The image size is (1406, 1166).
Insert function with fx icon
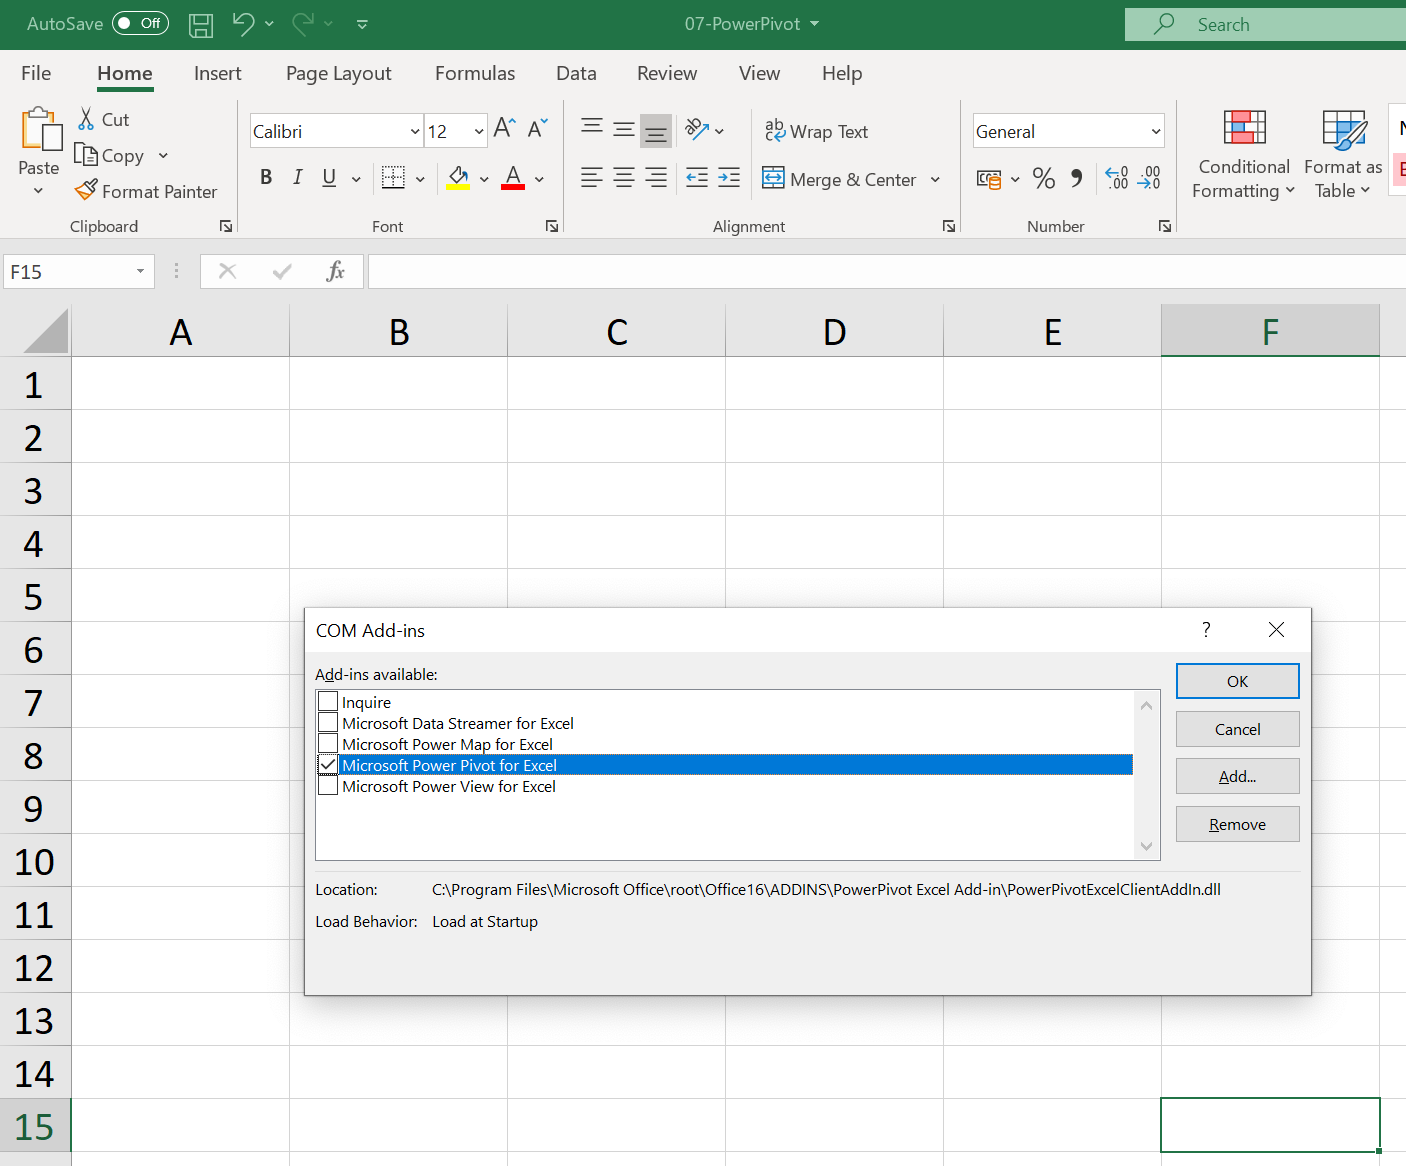pyautogui.click(x=336, y=271)
